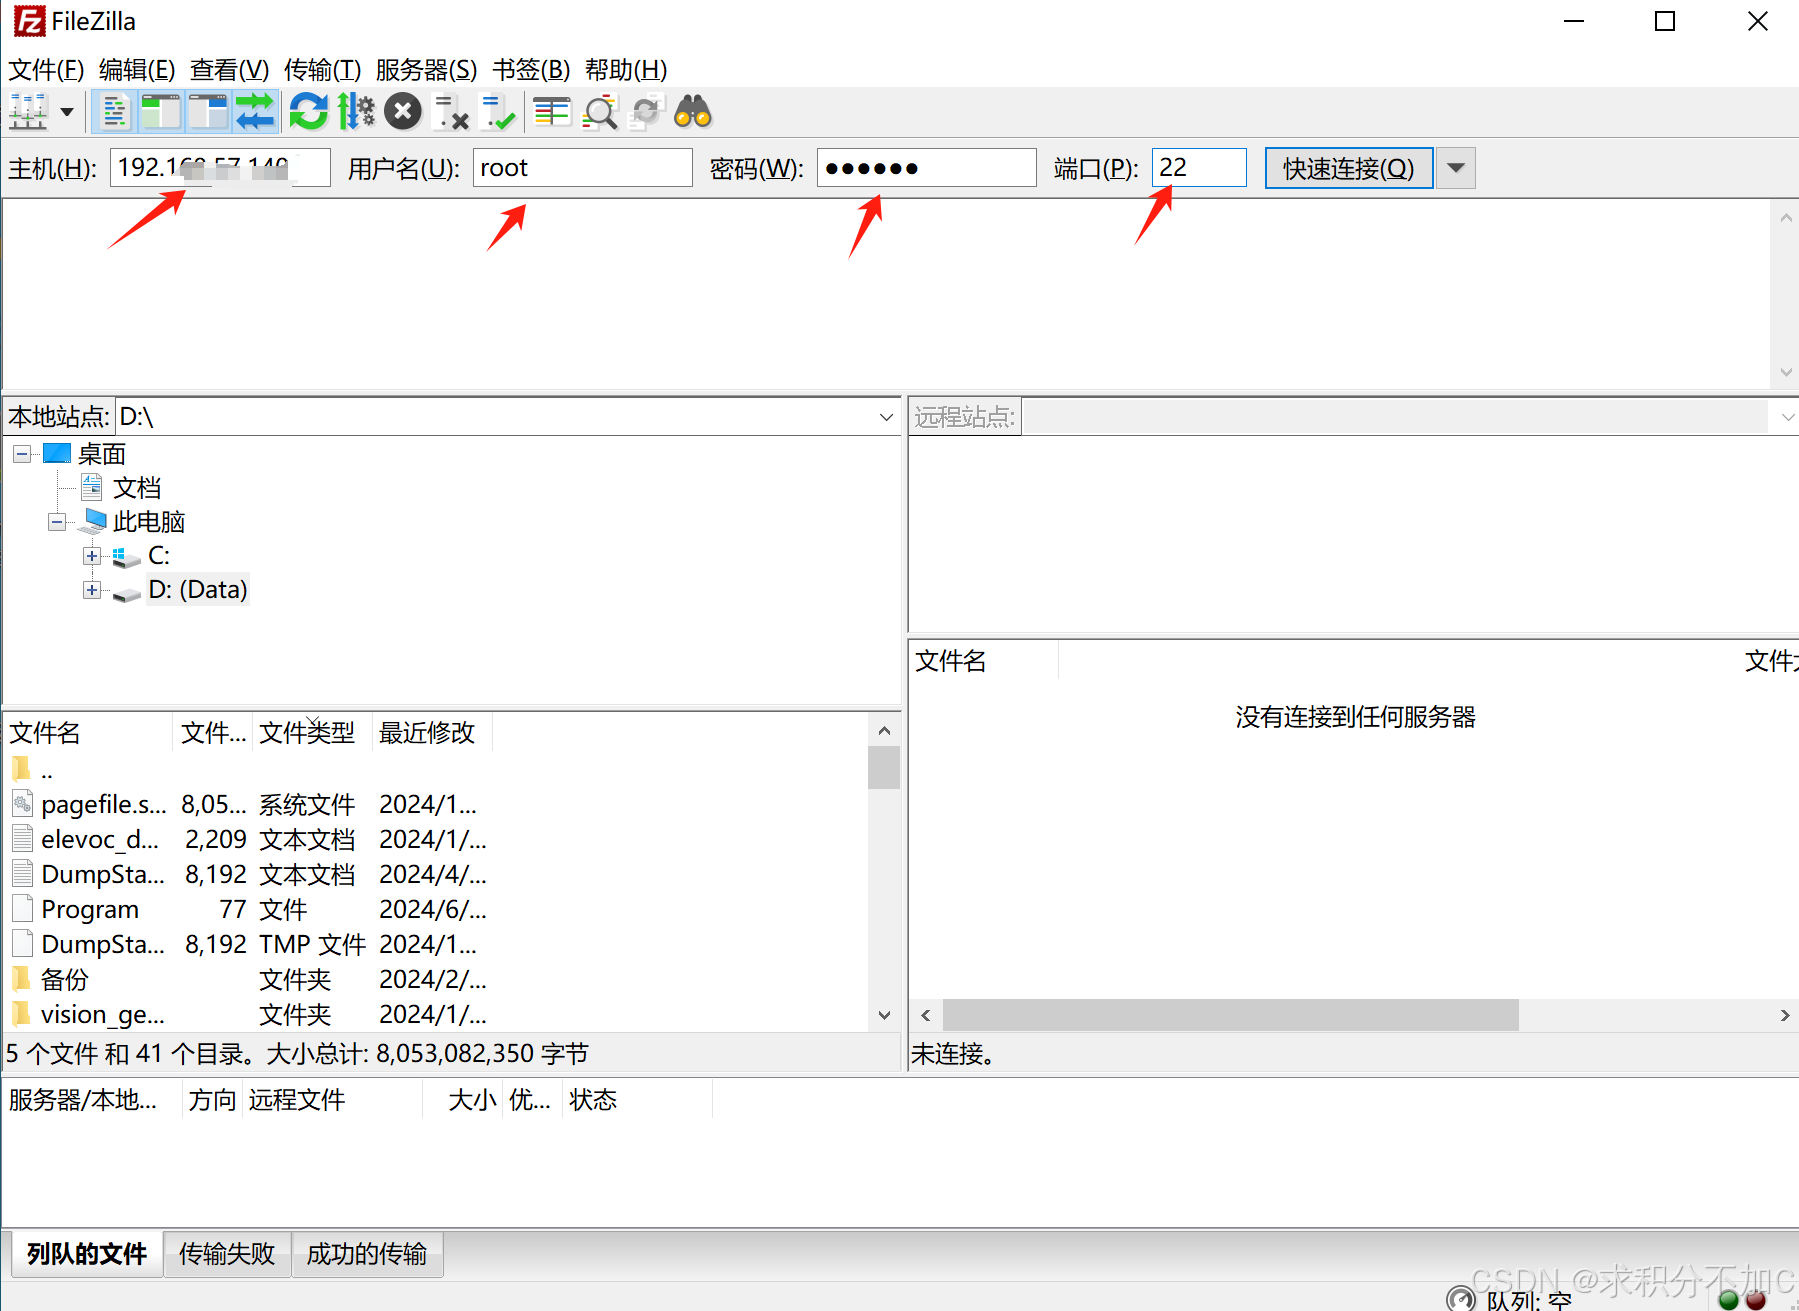Select D: (Data) in the tree

point(198,590)
